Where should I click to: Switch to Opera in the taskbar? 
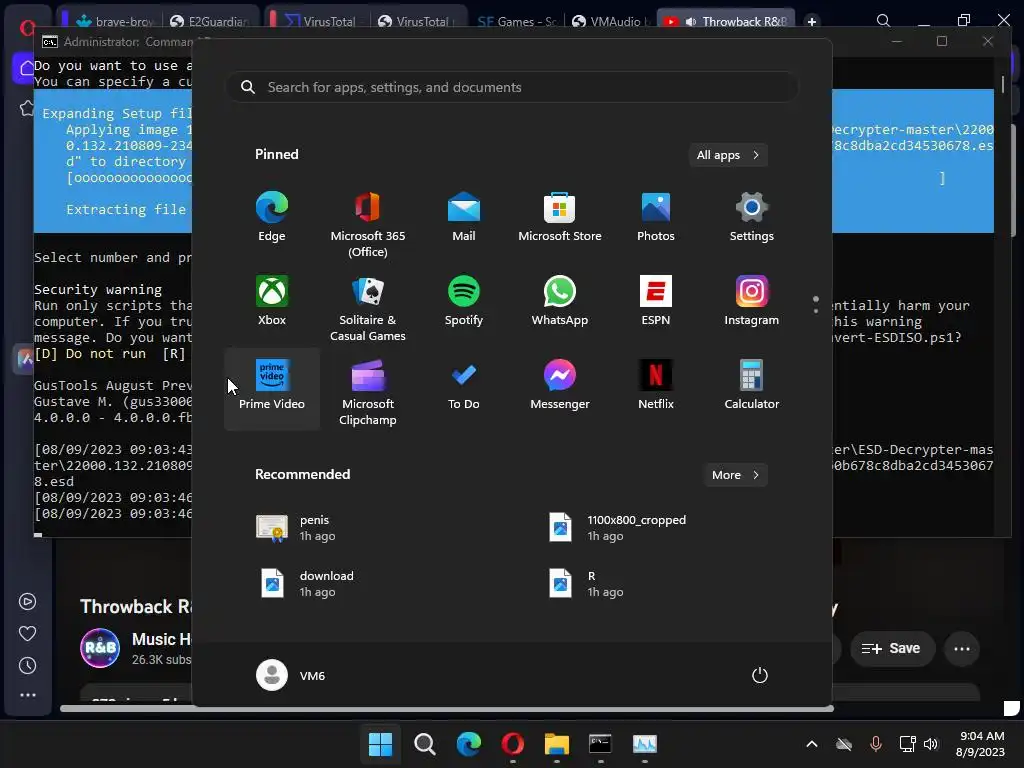[513, 744]
